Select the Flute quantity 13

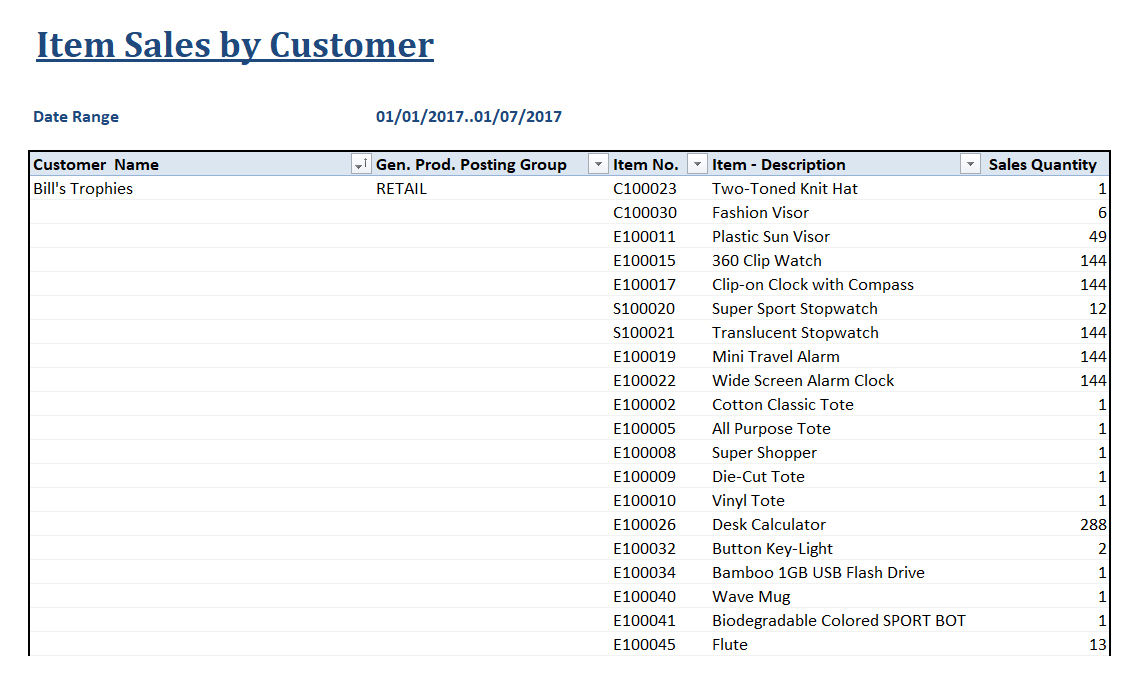(1098, 644)
